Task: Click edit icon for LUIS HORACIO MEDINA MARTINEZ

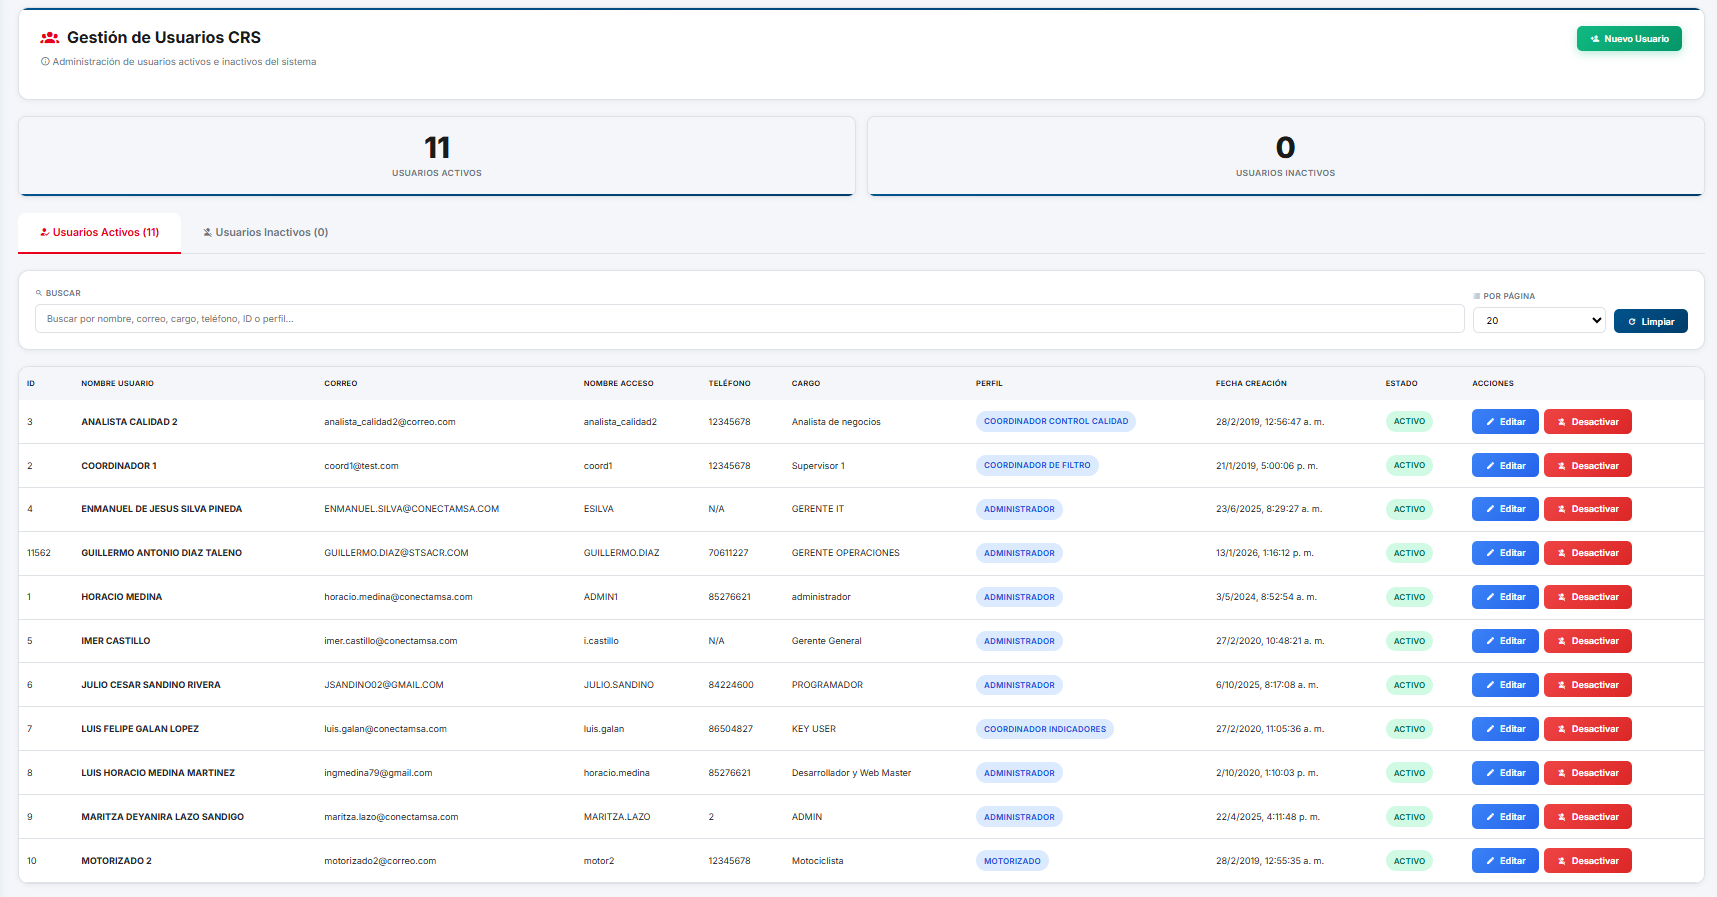Action: pyautogui.click(x=1490, y=774)
